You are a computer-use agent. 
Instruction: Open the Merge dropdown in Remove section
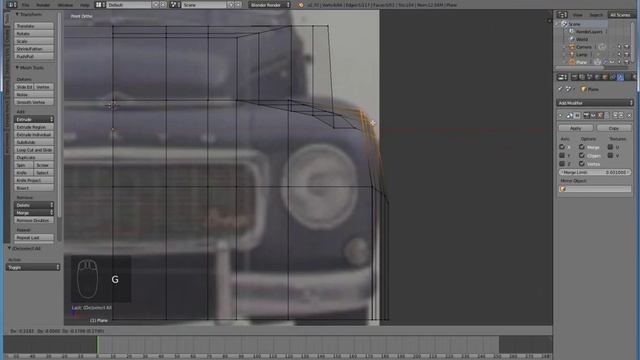point(34,213)
